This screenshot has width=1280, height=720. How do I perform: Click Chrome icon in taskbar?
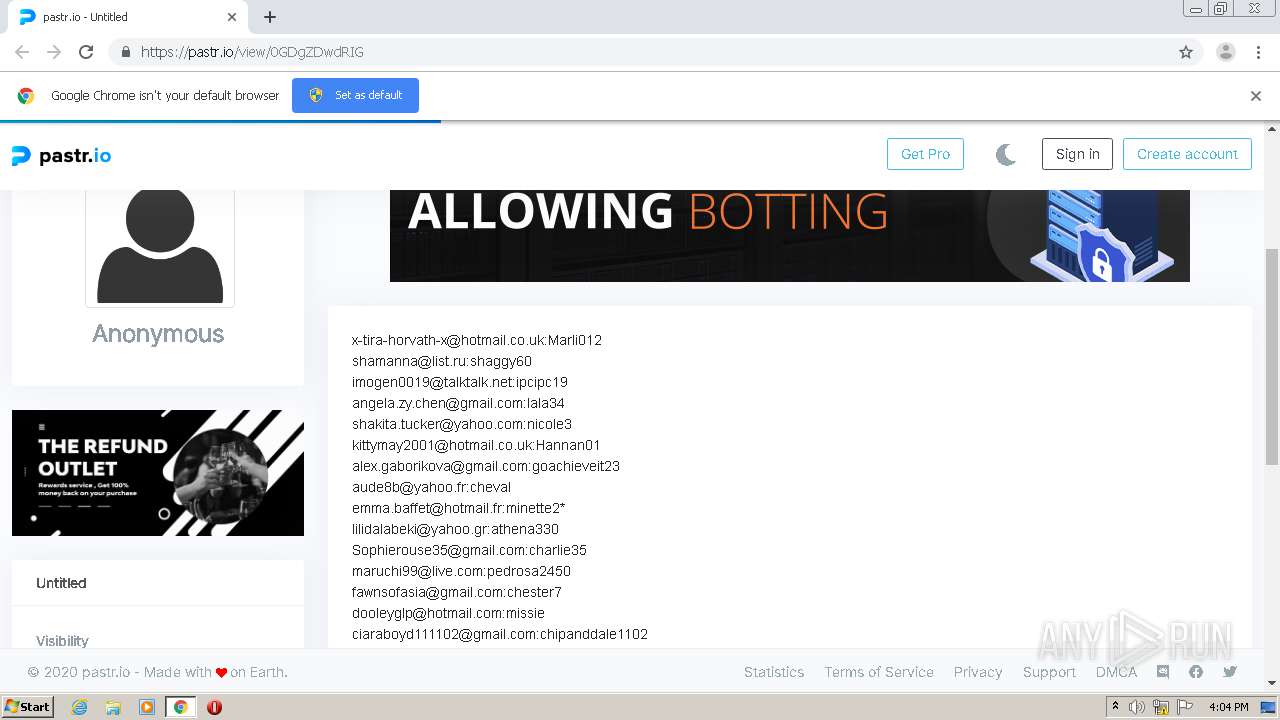pyautogui.click(x=180, y=707)
